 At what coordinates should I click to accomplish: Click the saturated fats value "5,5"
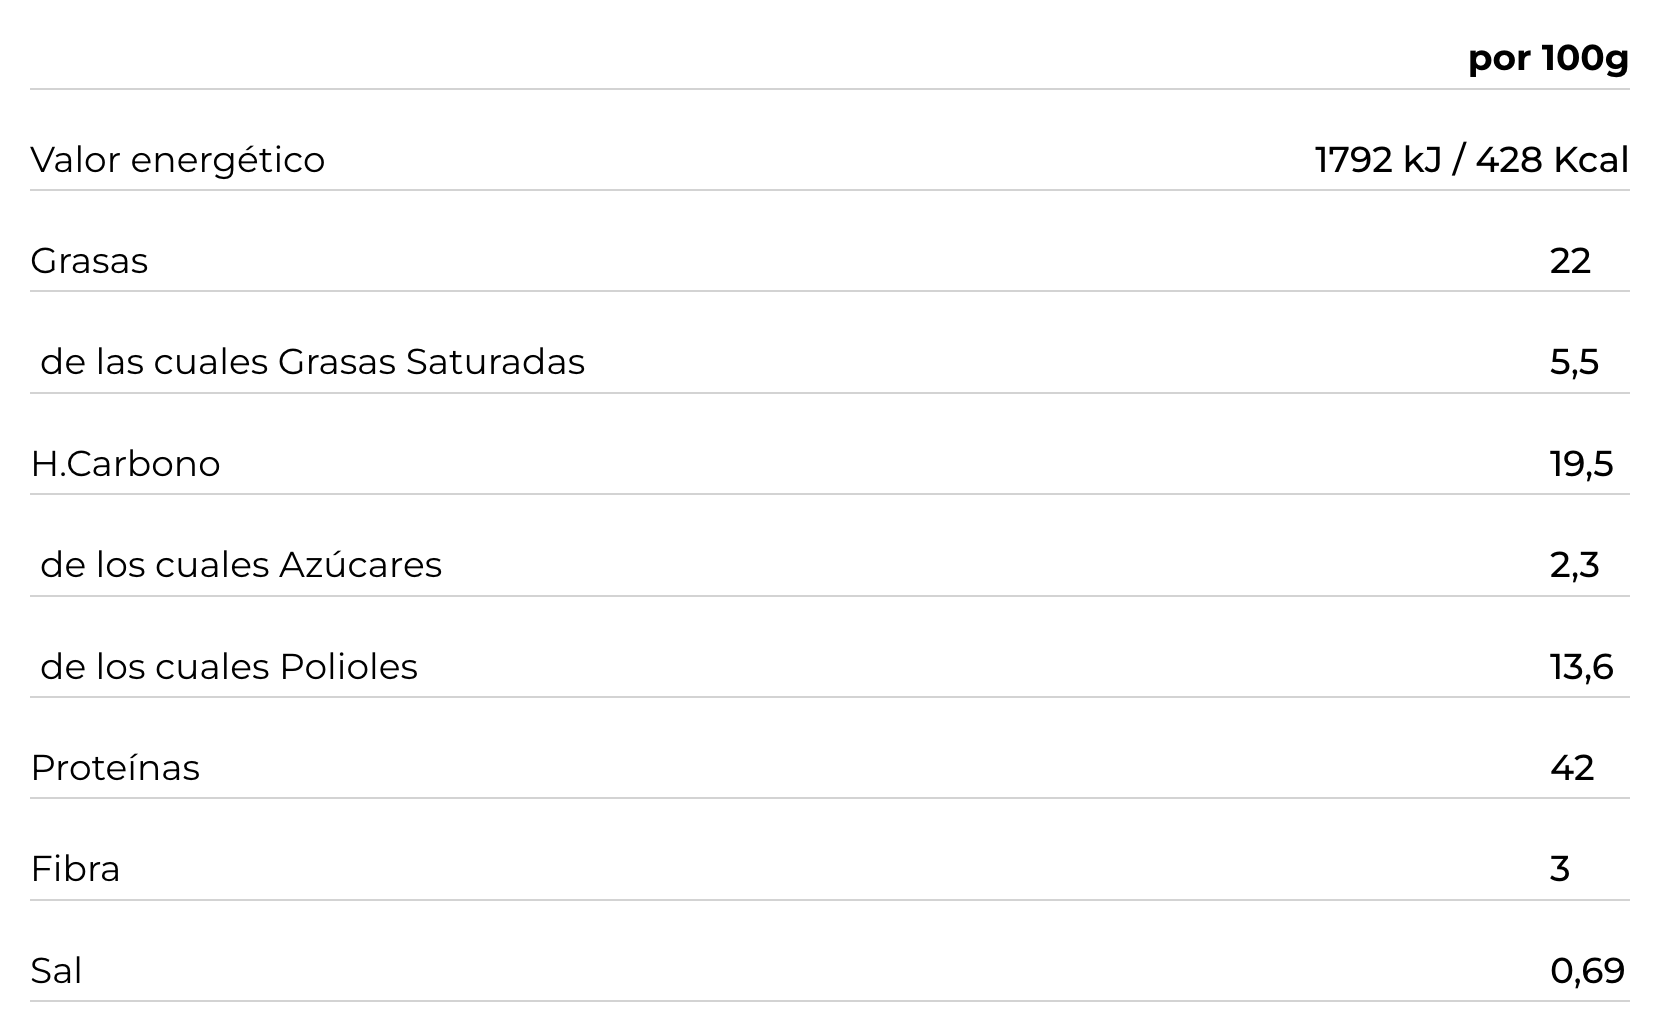coord(1575,362)
